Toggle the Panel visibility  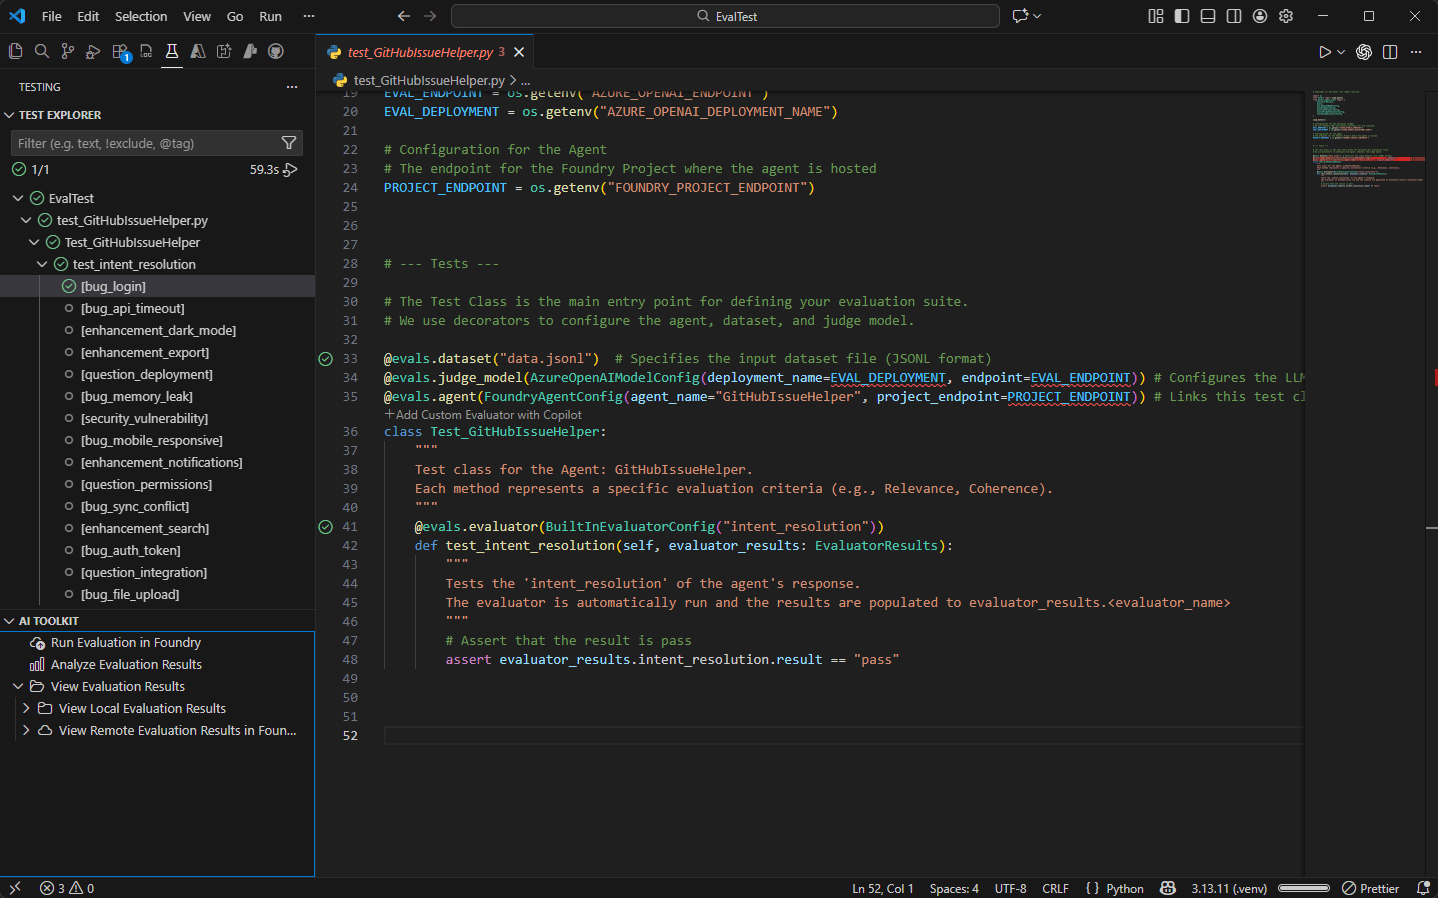click(x=1207, y=16)
